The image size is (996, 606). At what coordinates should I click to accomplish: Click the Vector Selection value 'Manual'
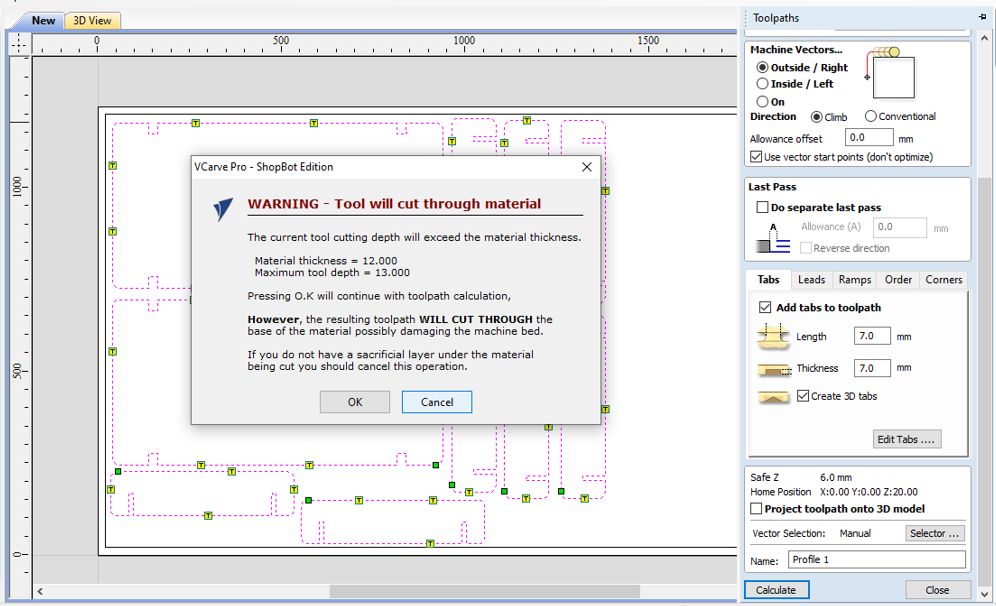click(x=855, y=534)
